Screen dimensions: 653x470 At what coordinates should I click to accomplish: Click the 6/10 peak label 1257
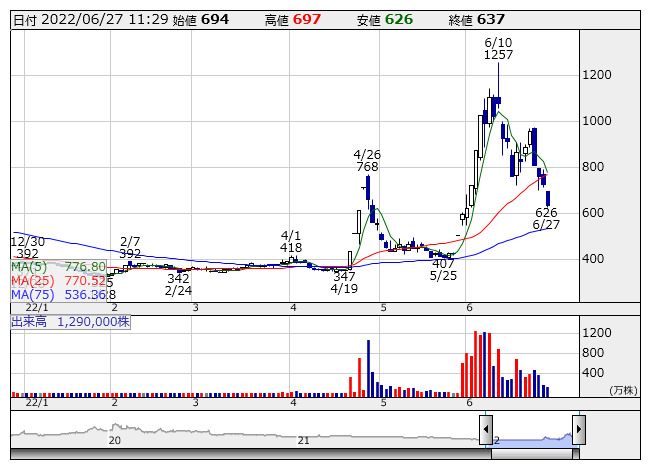click(497, 55)
